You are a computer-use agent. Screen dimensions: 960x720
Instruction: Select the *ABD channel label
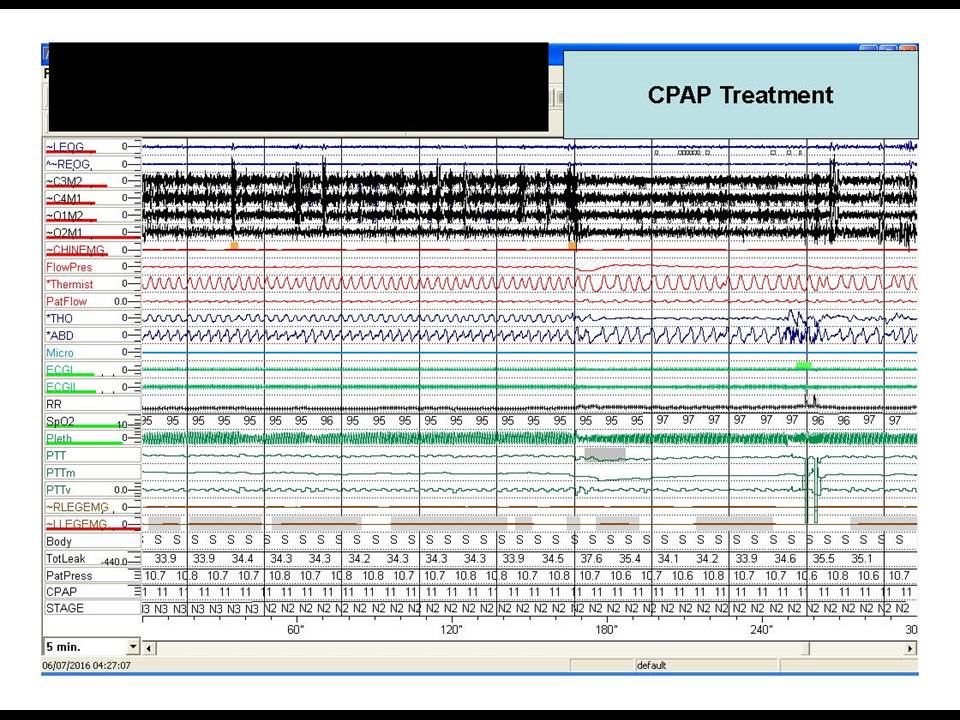(59, 336)
